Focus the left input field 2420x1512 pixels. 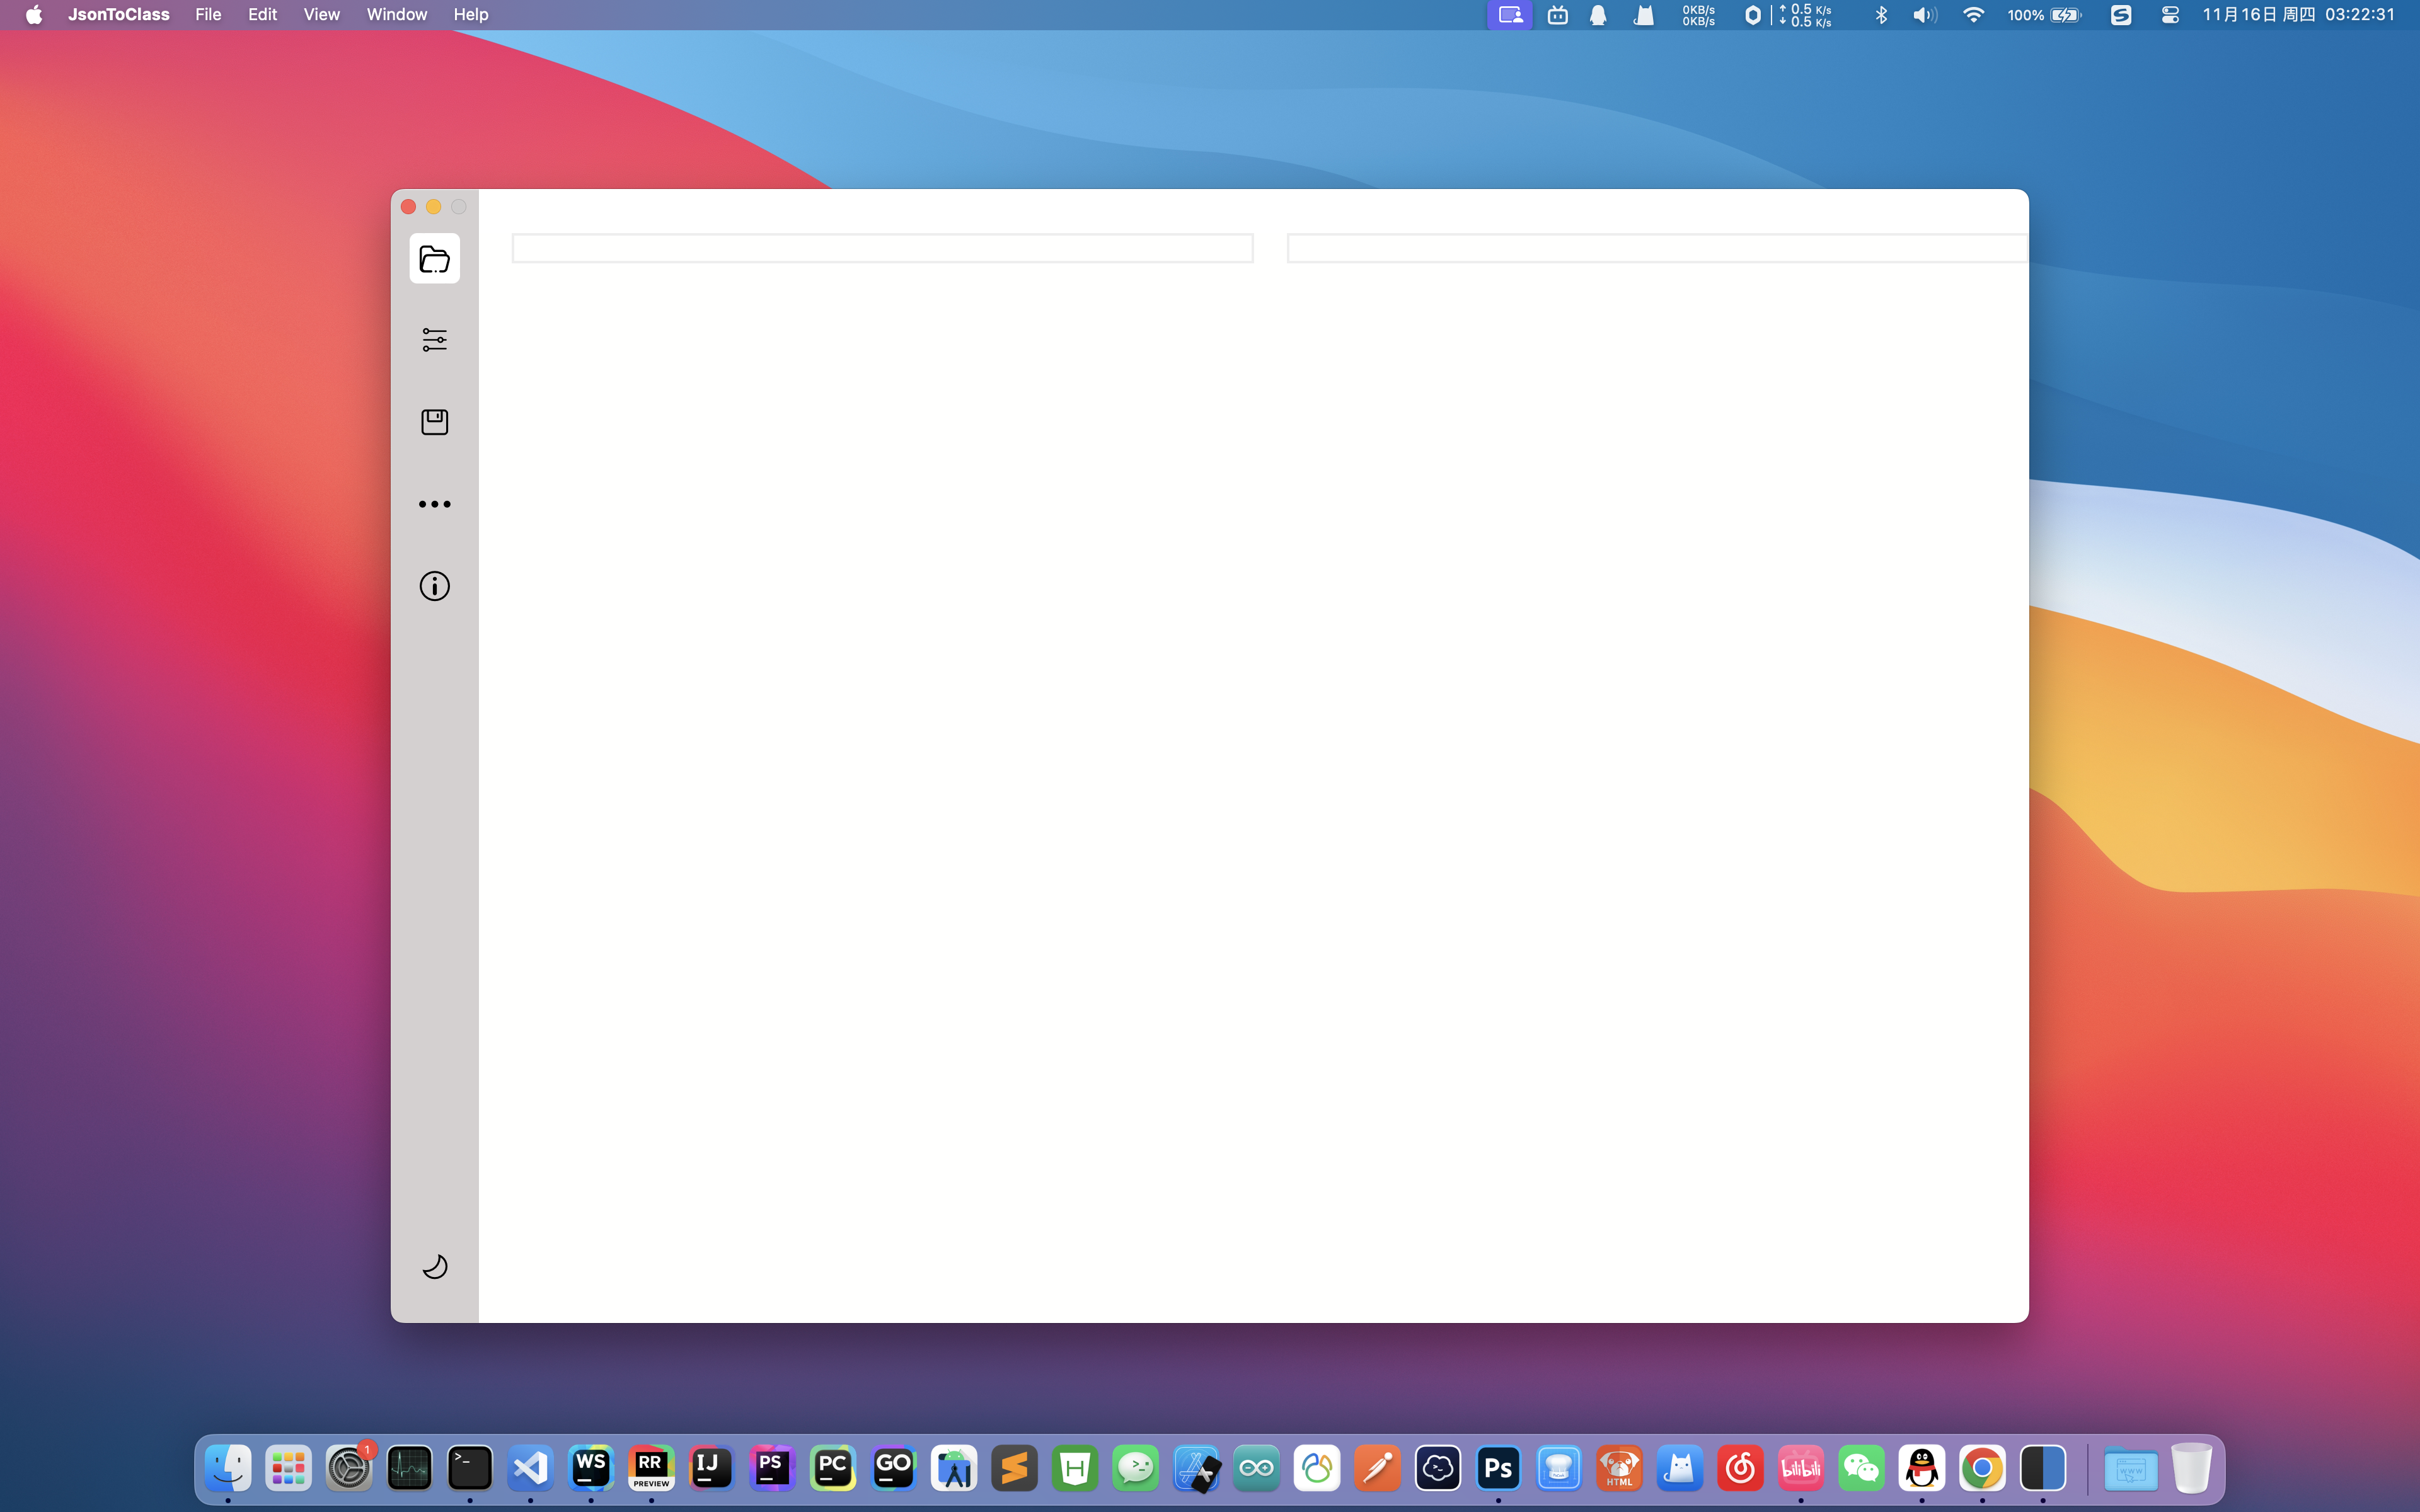coord(882,248)
